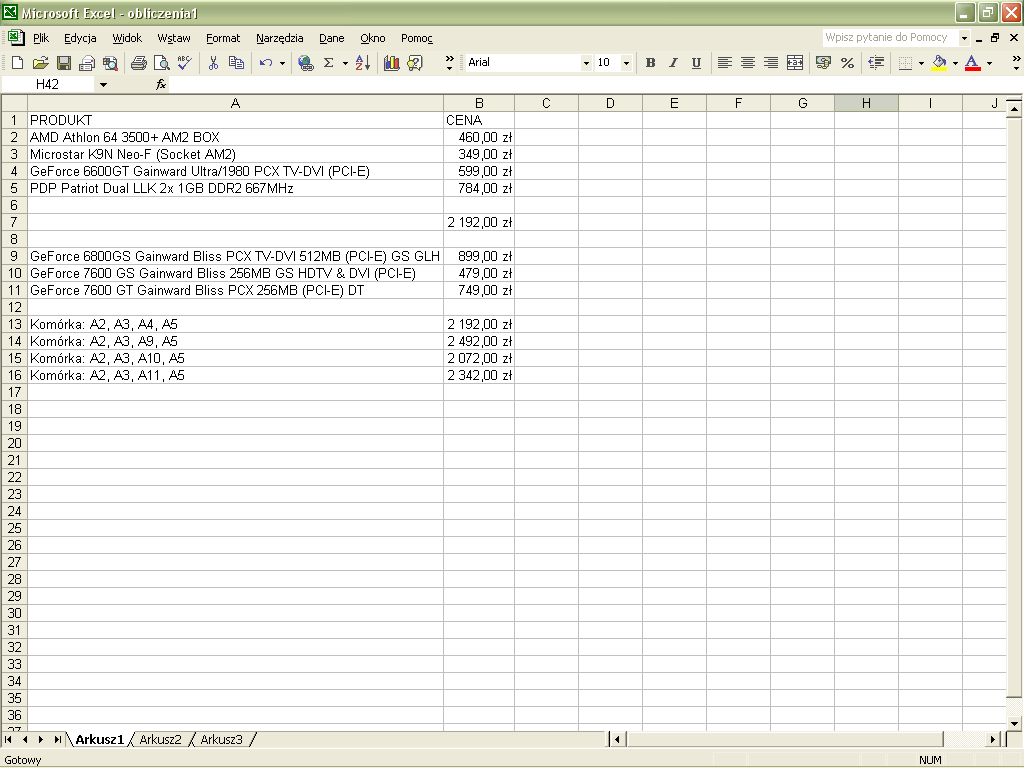Click the Name Box showing H42
1024x768 pixels.
pyautogui.click(x=48, y=84)
